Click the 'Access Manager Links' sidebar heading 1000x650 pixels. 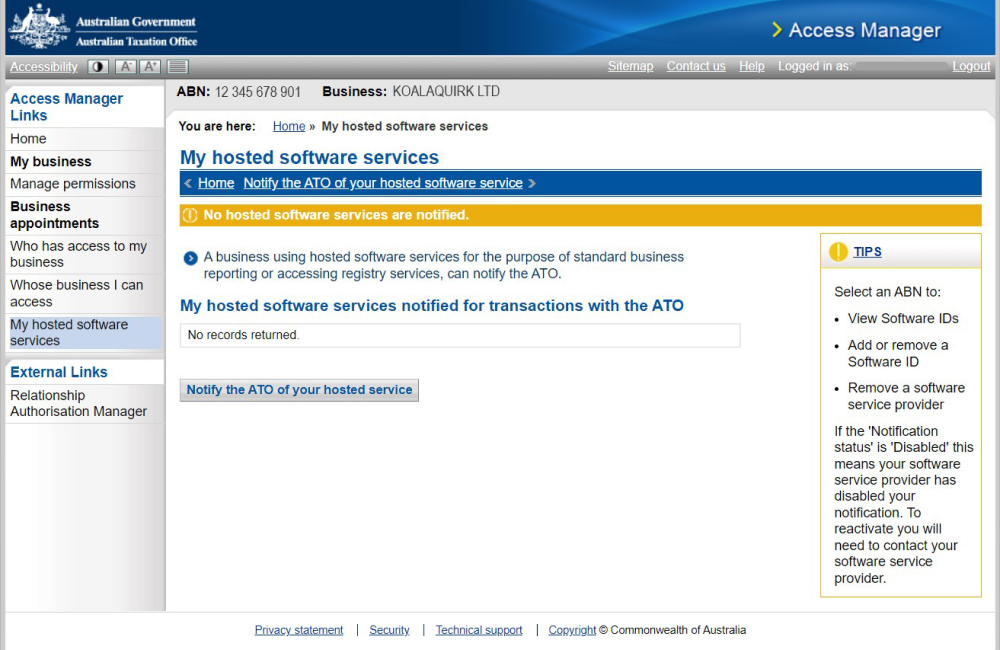click(x=66, y=107)
